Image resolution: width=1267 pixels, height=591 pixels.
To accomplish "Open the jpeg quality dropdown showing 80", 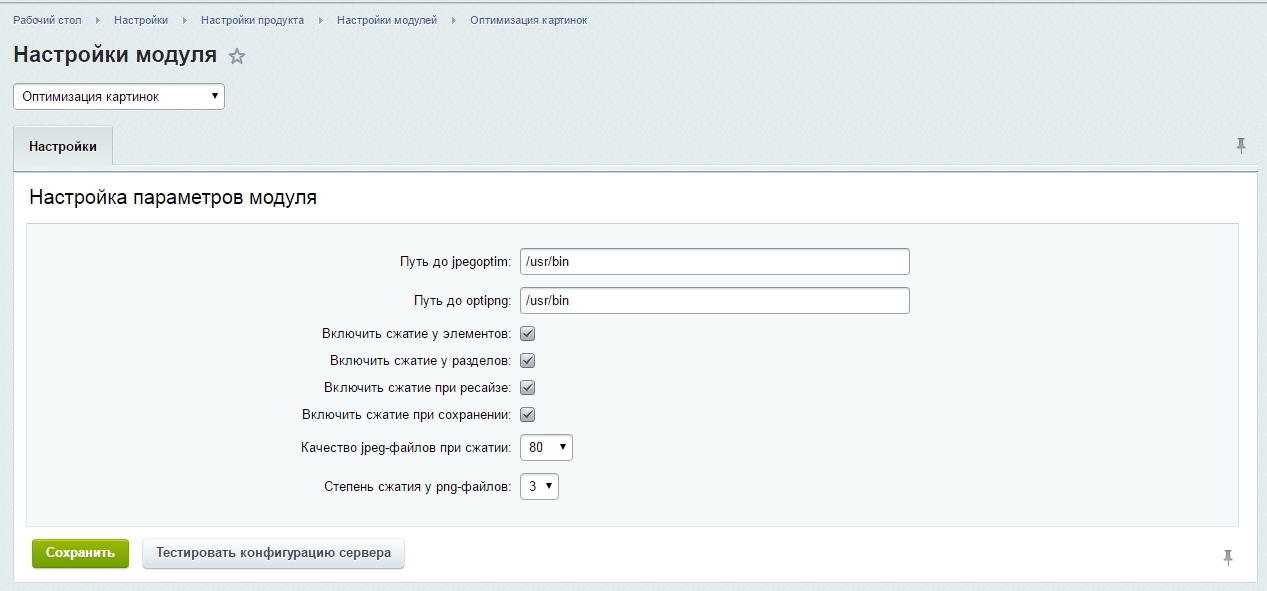I will [546, 448].
